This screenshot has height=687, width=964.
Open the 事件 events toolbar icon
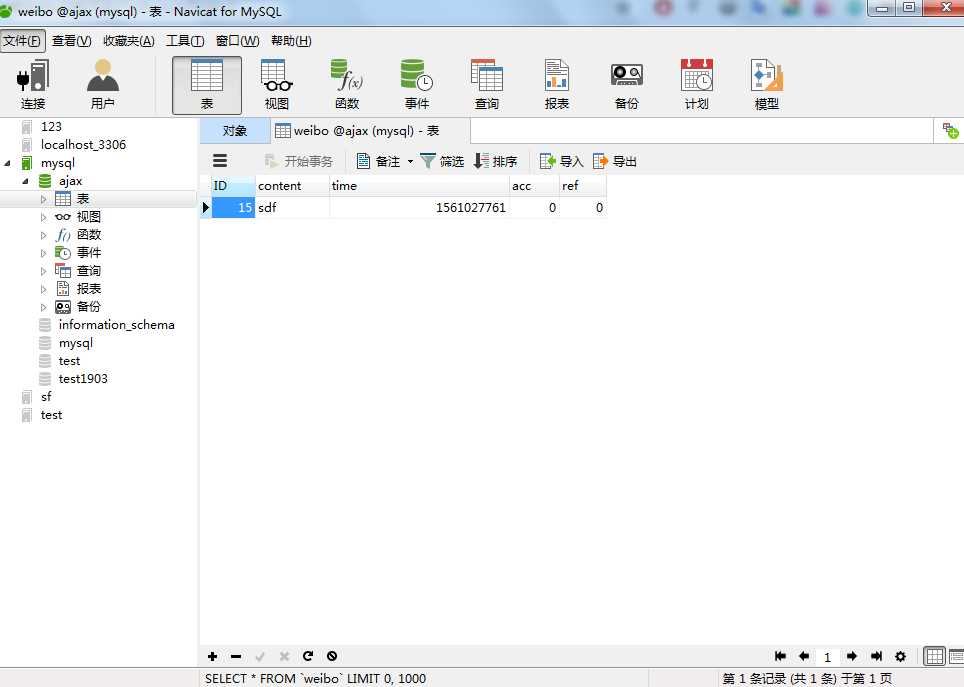coord(417,85)
